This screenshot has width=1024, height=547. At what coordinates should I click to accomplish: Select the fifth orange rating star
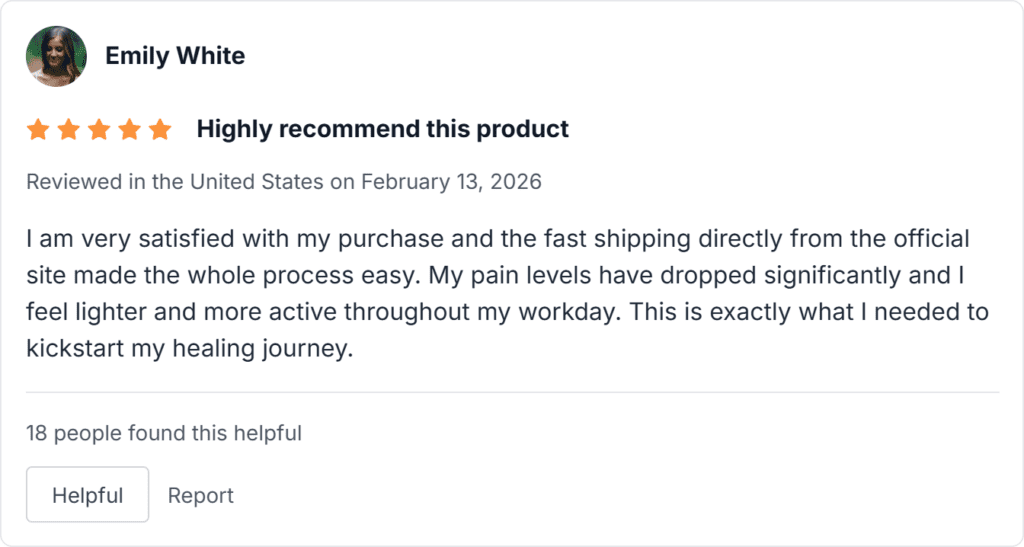click(x=160, y=129)
